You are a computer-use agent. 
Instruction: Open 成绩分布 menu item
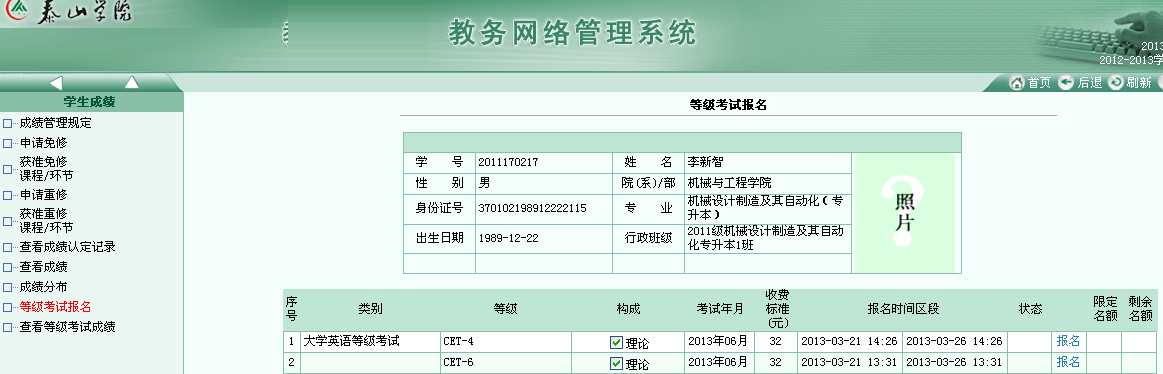coord(43,286)
